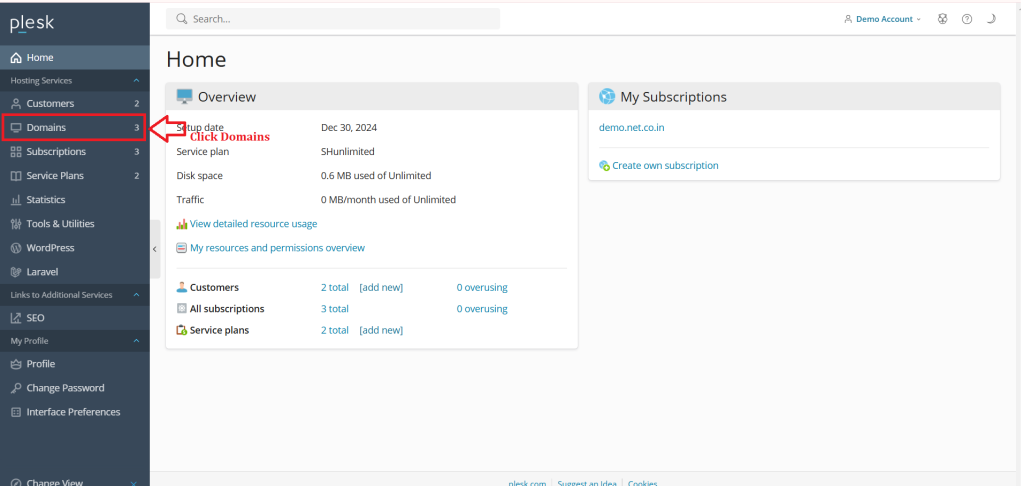
Task: Open Tools & Utilities menu item
Action: pyautogui.click(x=74, y=224)
